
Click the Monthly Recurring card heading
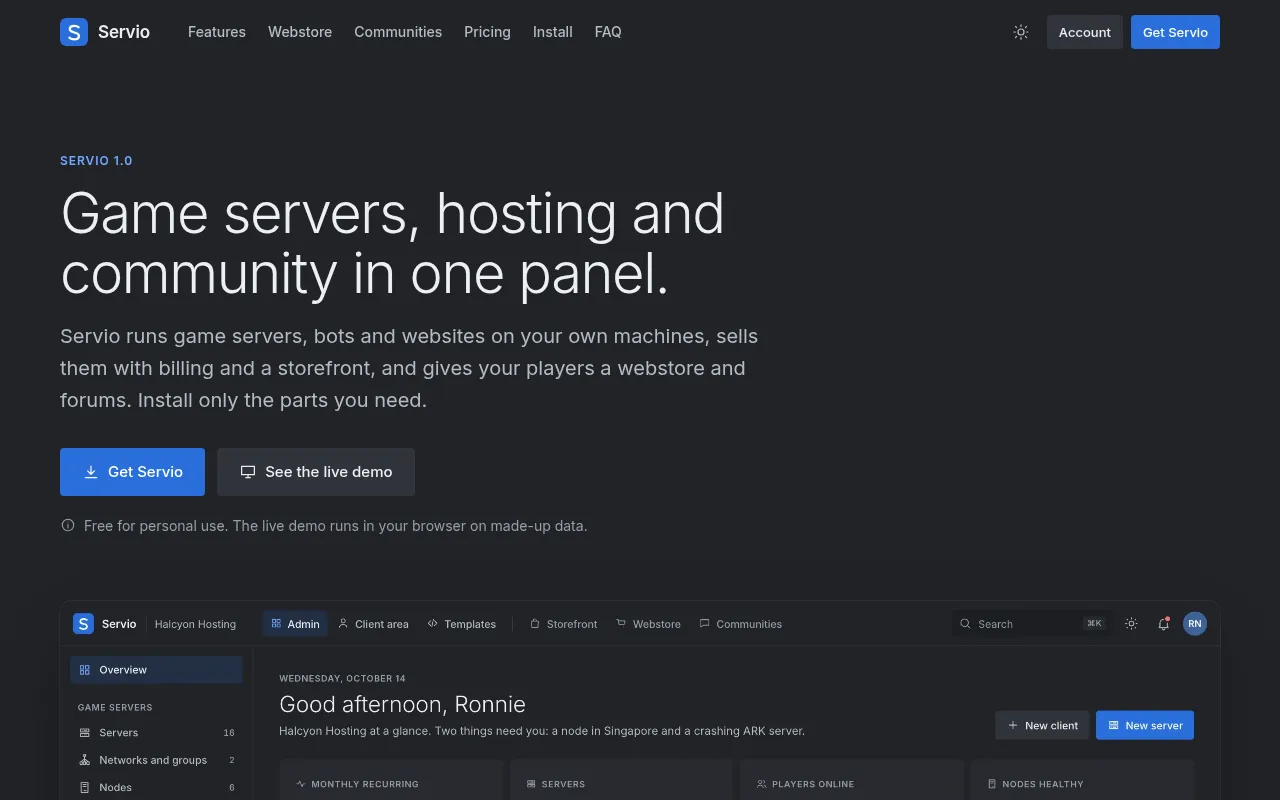365,784
